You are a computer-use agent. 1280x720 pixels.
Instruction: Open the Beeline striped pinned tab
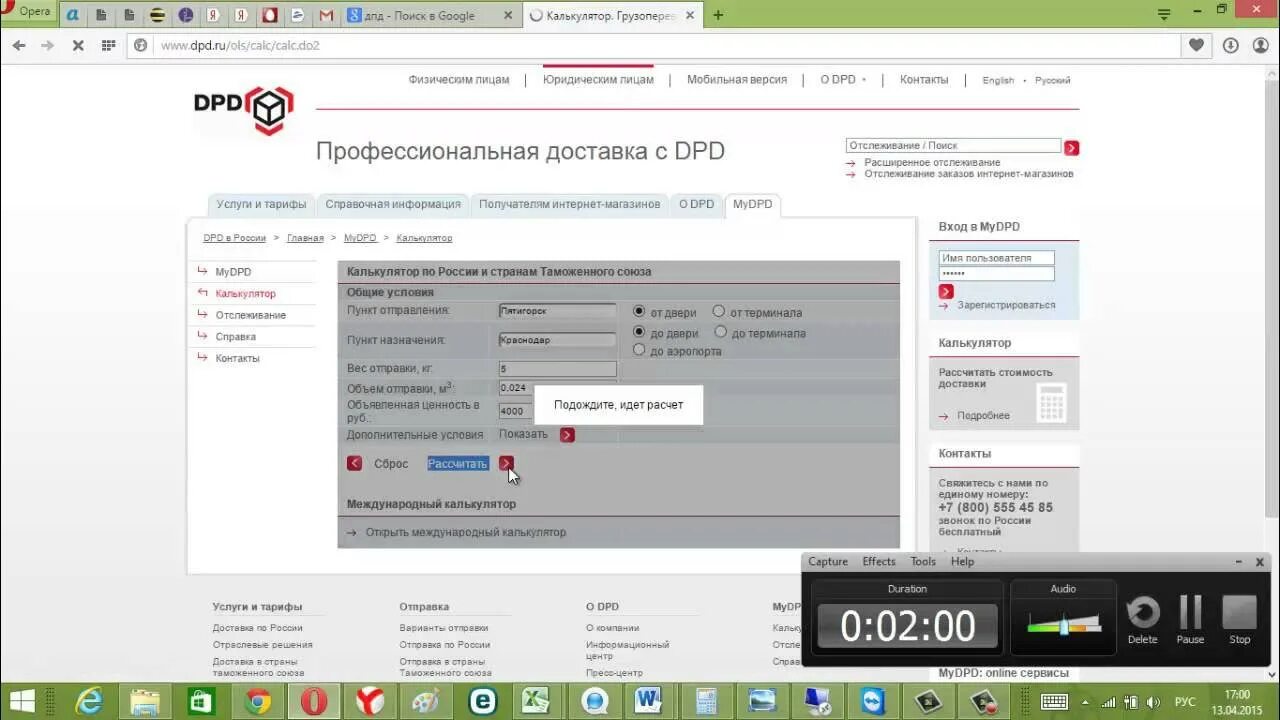coord(157,15)
